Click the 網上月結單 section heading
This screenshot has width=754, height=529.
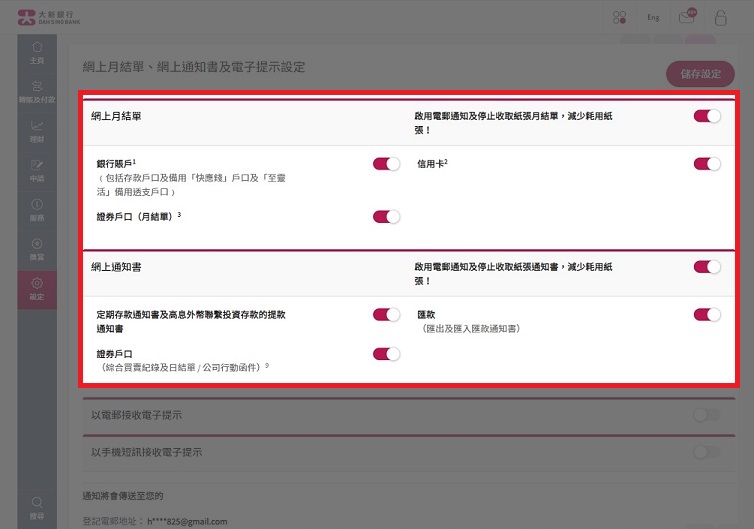click(116, 116)
